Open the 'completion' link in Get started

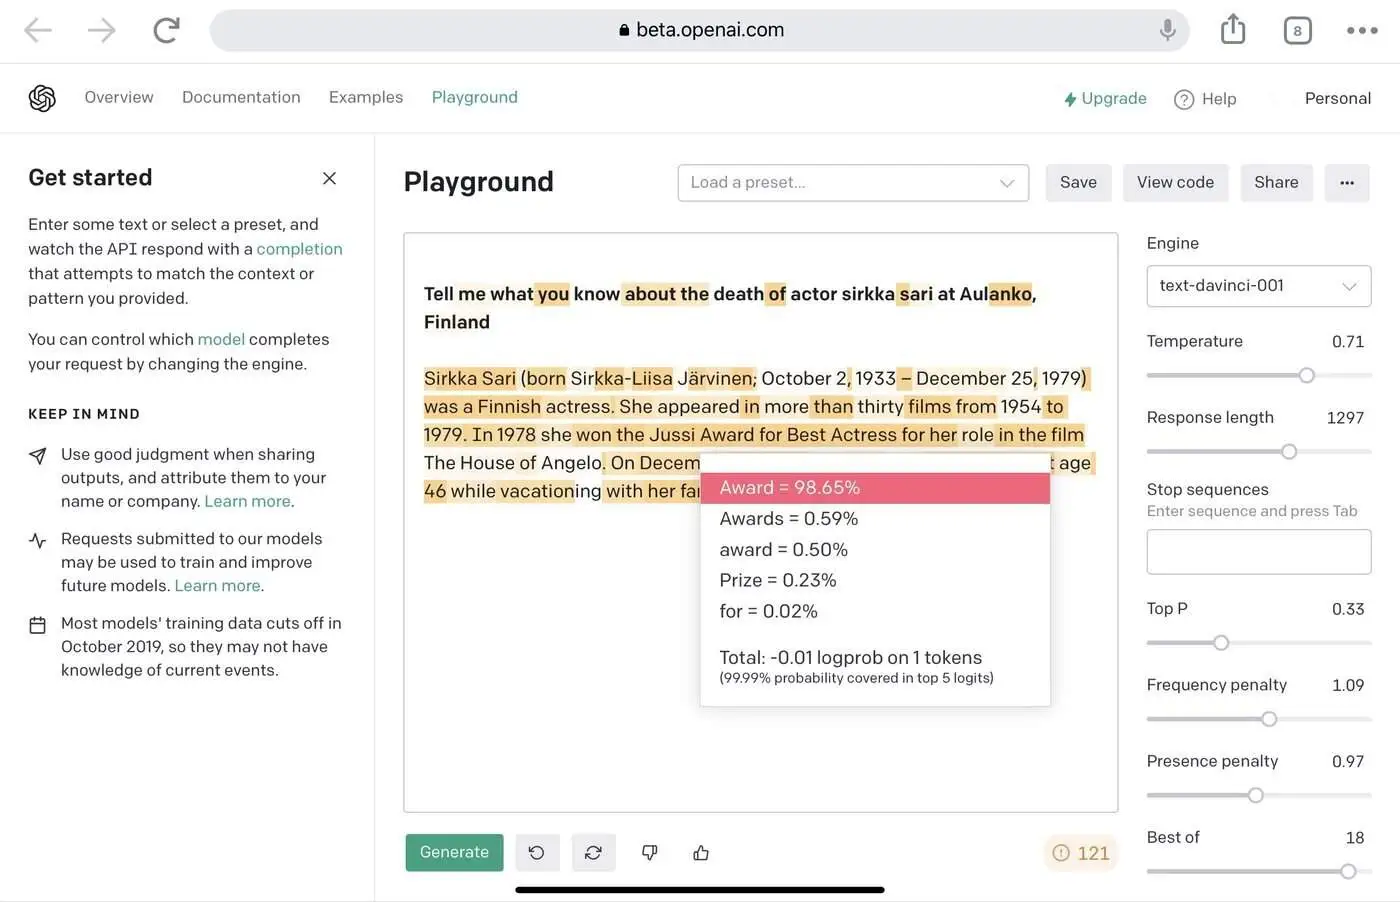(299, 249)
